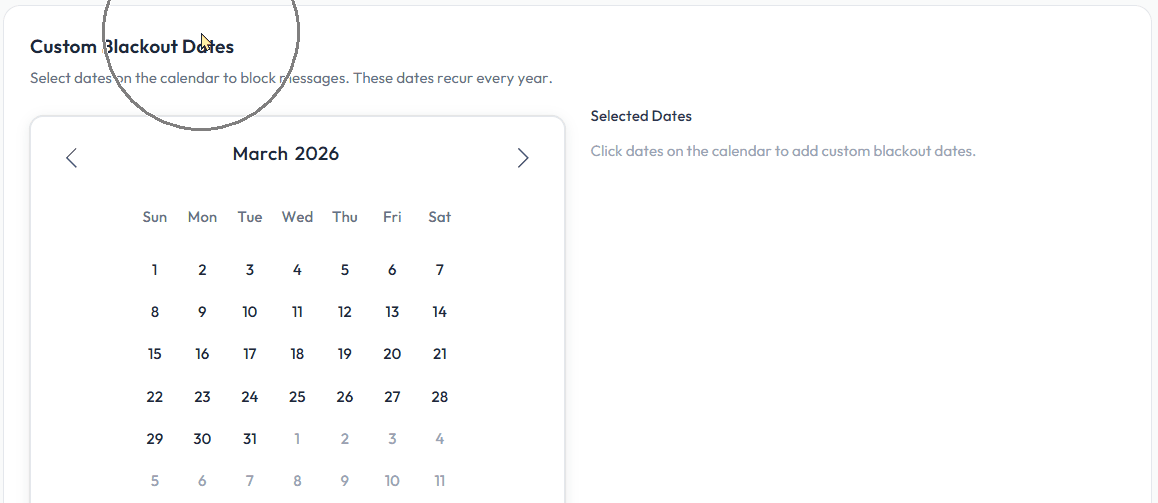Screen dimensions: 1158x503
Task: Pick March 4 on the calendar
Action: [x=297, y=270]
